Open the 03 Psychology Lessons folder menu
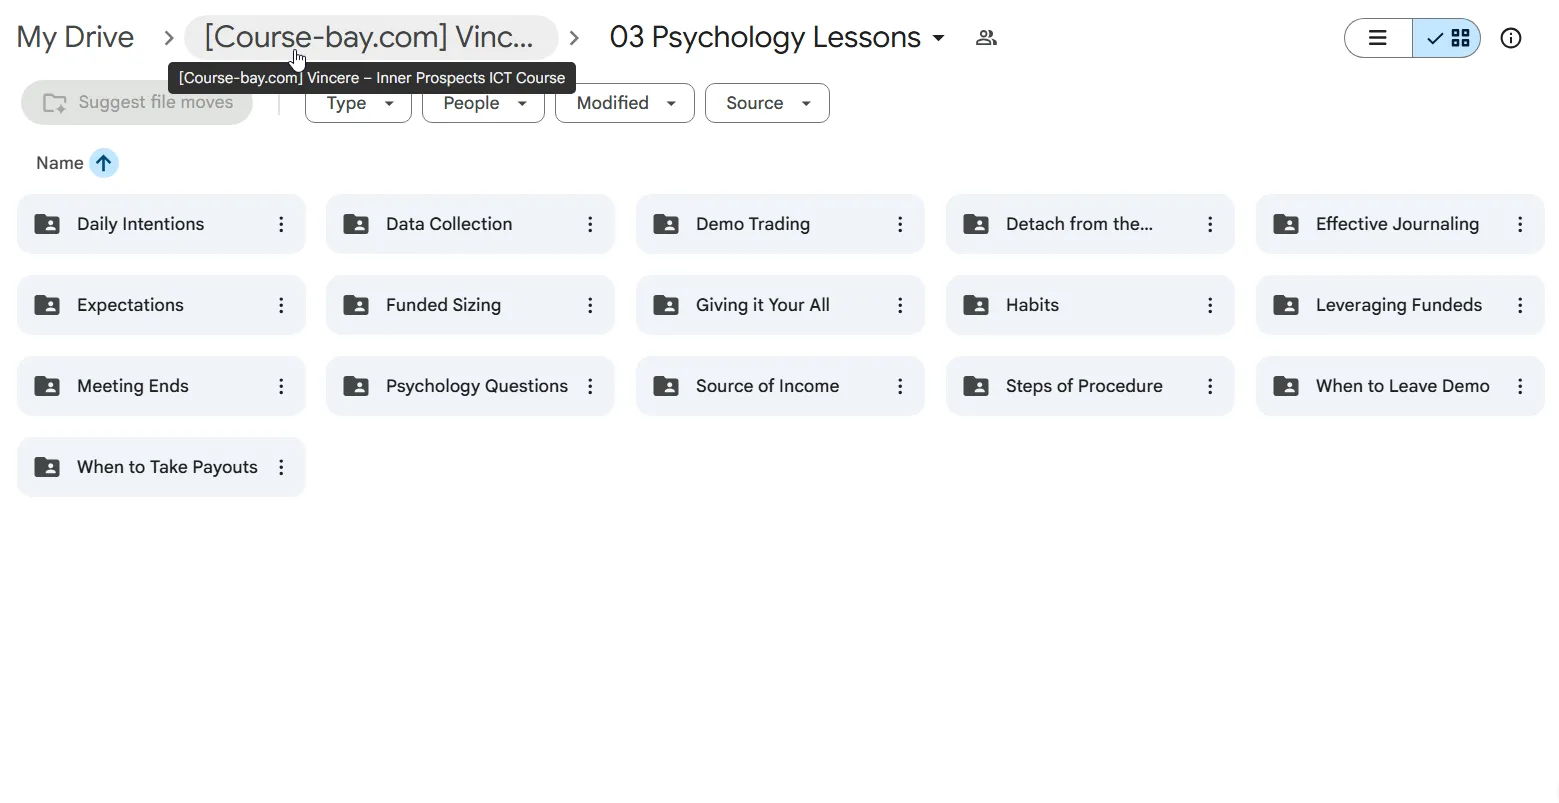1559x803 pixels. coord(777,38)
